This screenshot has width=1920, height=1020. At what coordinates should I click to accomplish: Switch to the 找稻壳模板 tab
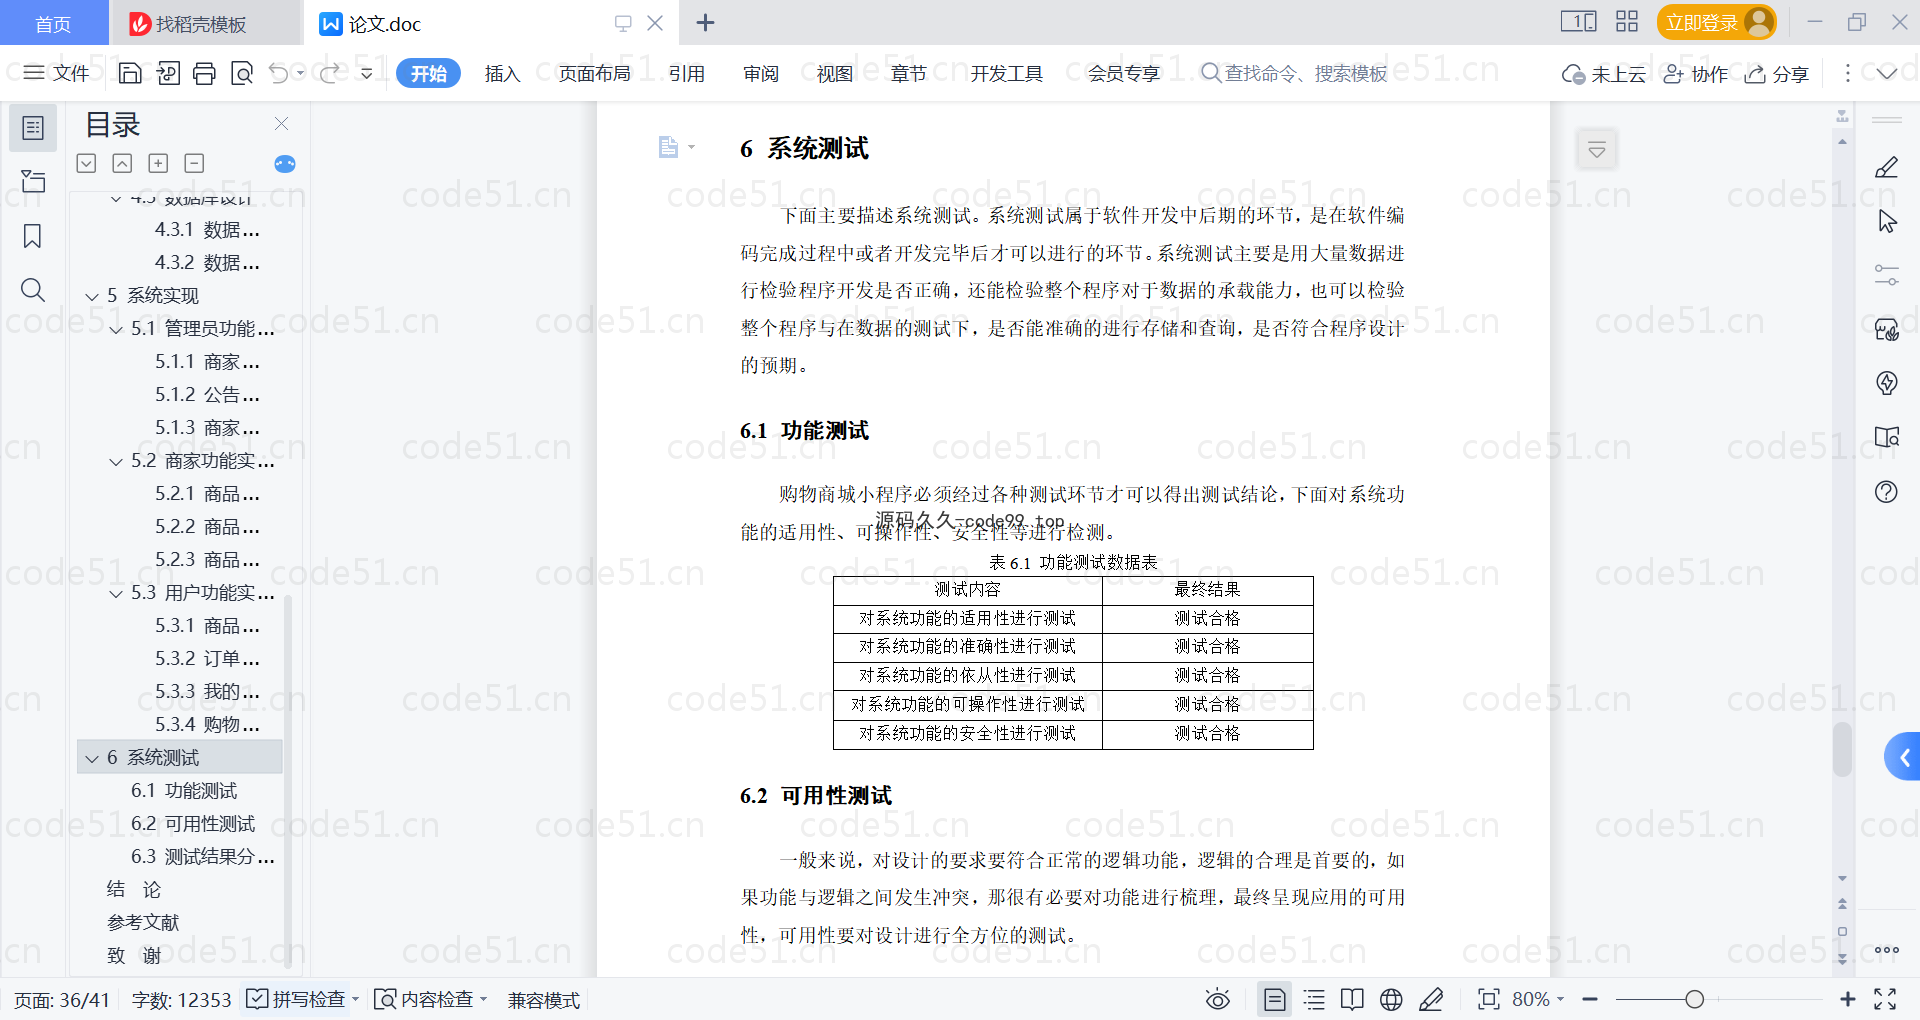[205, 23]
